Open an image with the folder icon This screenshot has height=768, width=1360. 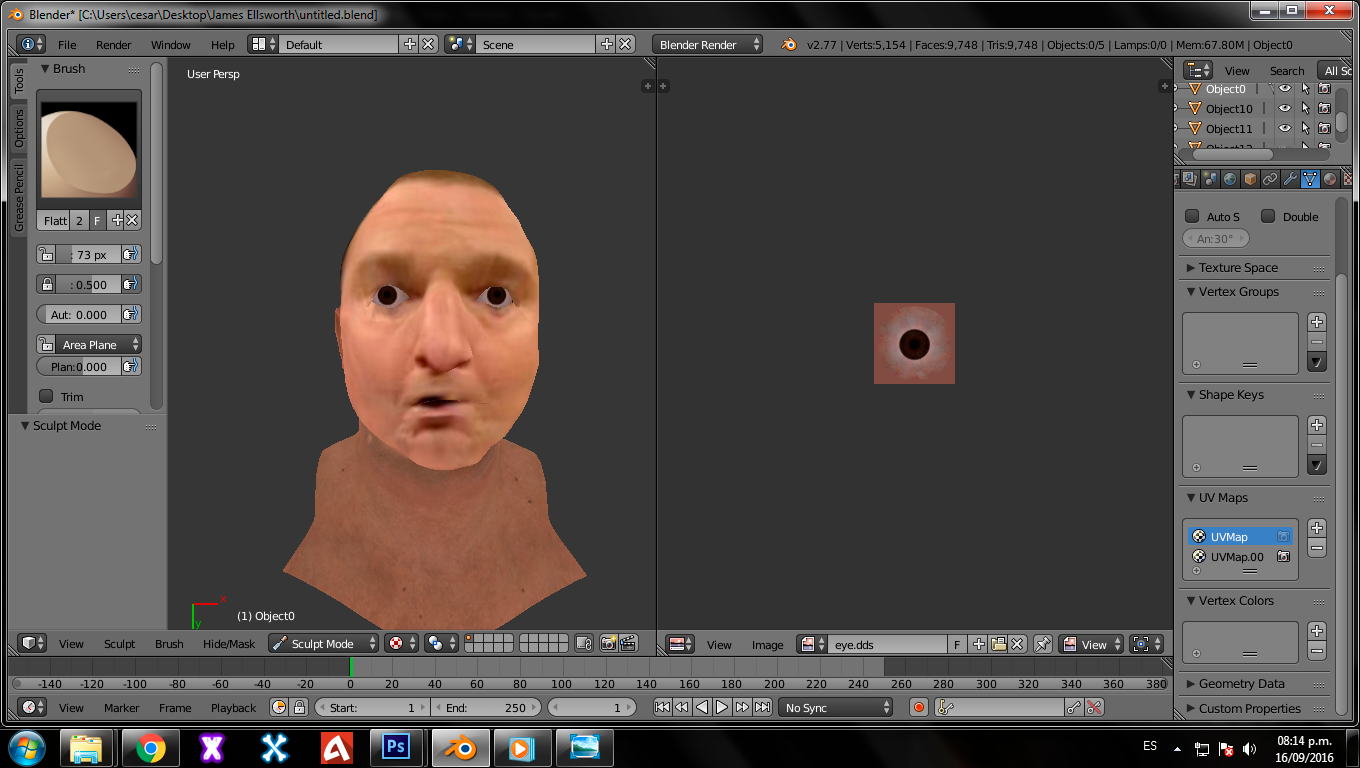coord(998,645)
